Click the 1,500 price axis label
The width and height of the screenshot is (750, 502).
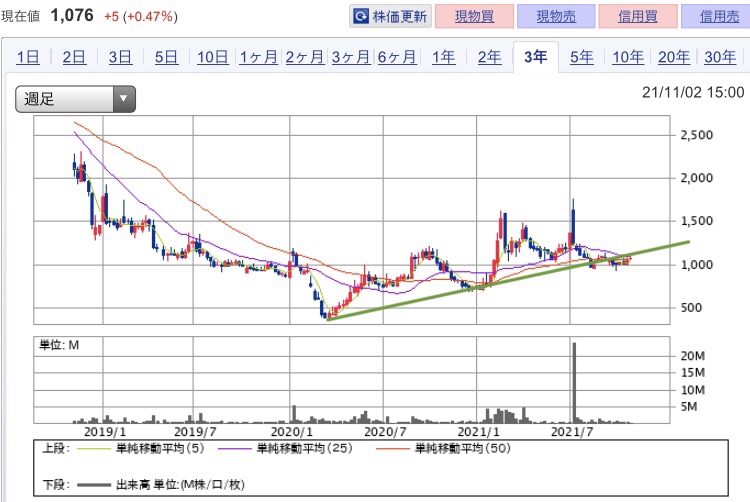tap(697, 221)
